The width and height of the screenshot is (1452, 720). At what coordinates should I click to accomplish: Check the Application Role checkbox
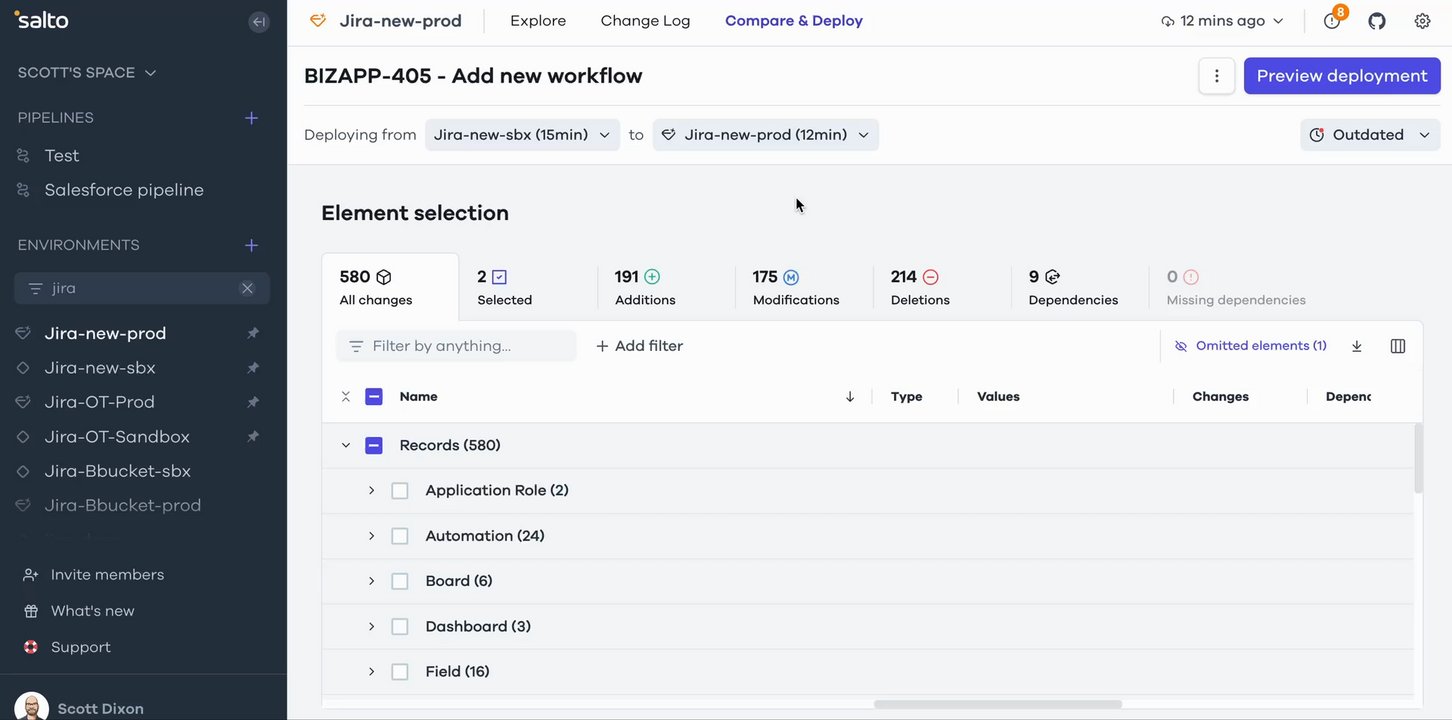point(400,491)
